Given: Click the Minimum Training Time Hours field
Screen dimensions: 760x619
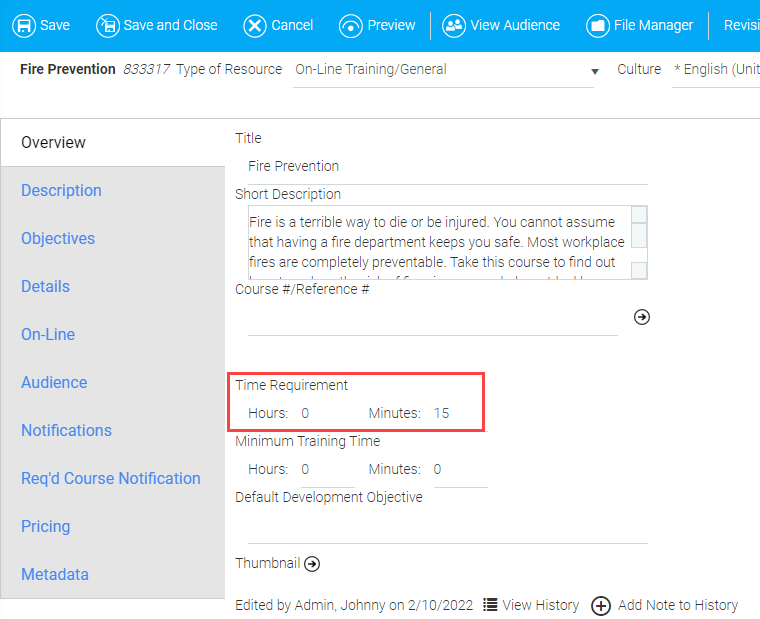Looking at the screenshot, I should click(x=326, y=469).
